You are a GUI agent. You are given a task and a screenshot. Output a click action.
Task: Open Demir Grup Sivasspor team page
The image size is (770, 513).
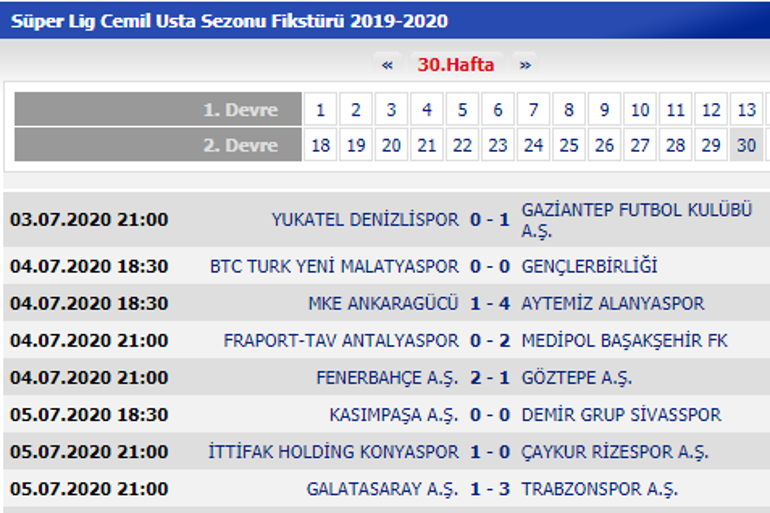621,415
